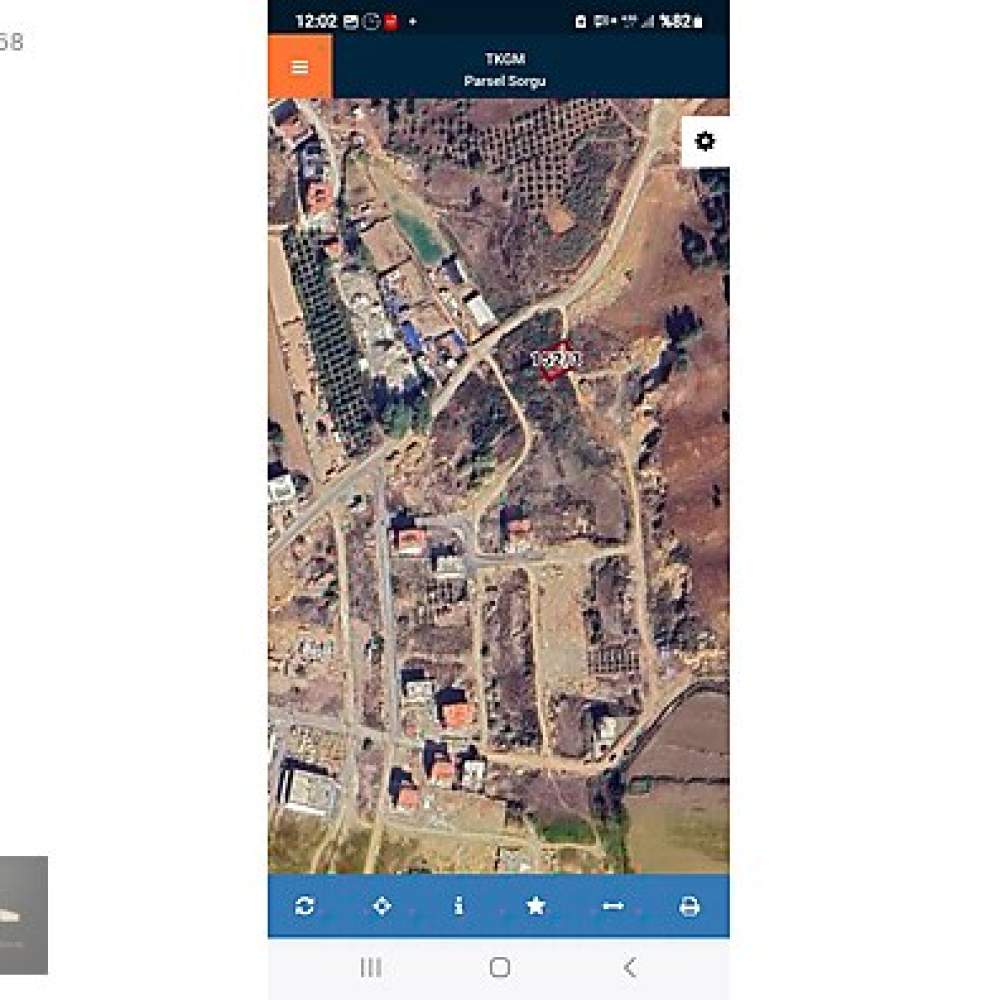Screen dimensions: 1000x1000
Task: Add parcel to favorites with star icon
Action: tap(536, 906)
